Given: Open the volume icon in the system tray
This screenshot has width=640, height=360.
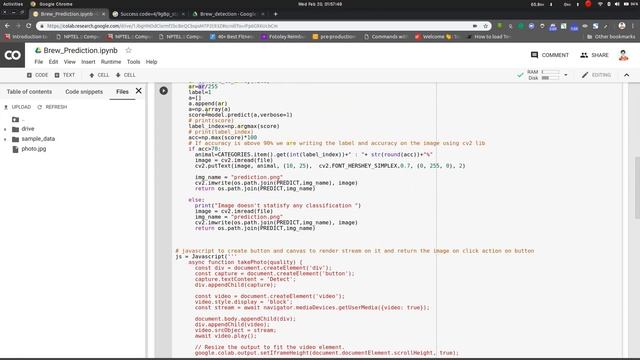Looking at the screenshot, I should [617, 4].
